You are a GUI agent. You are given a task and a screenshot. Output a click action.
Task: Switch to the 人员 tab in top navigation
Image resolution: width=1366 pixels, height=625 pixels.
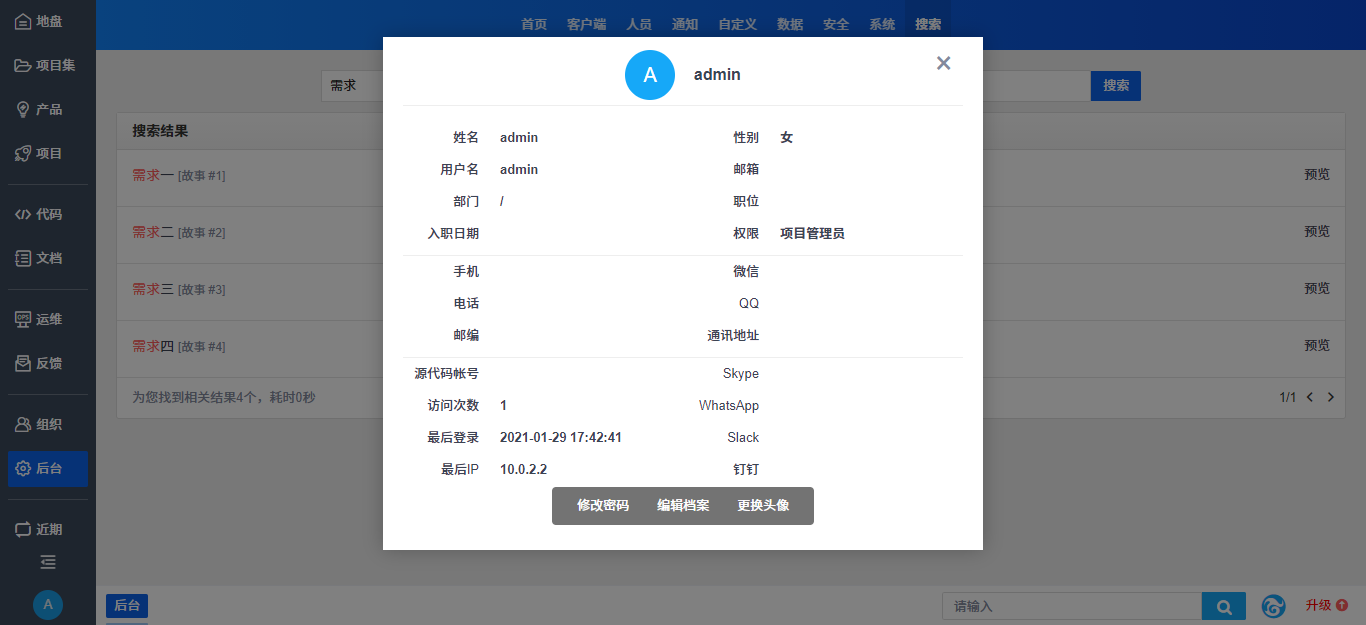pyautogui.click(x=639, y=24)
